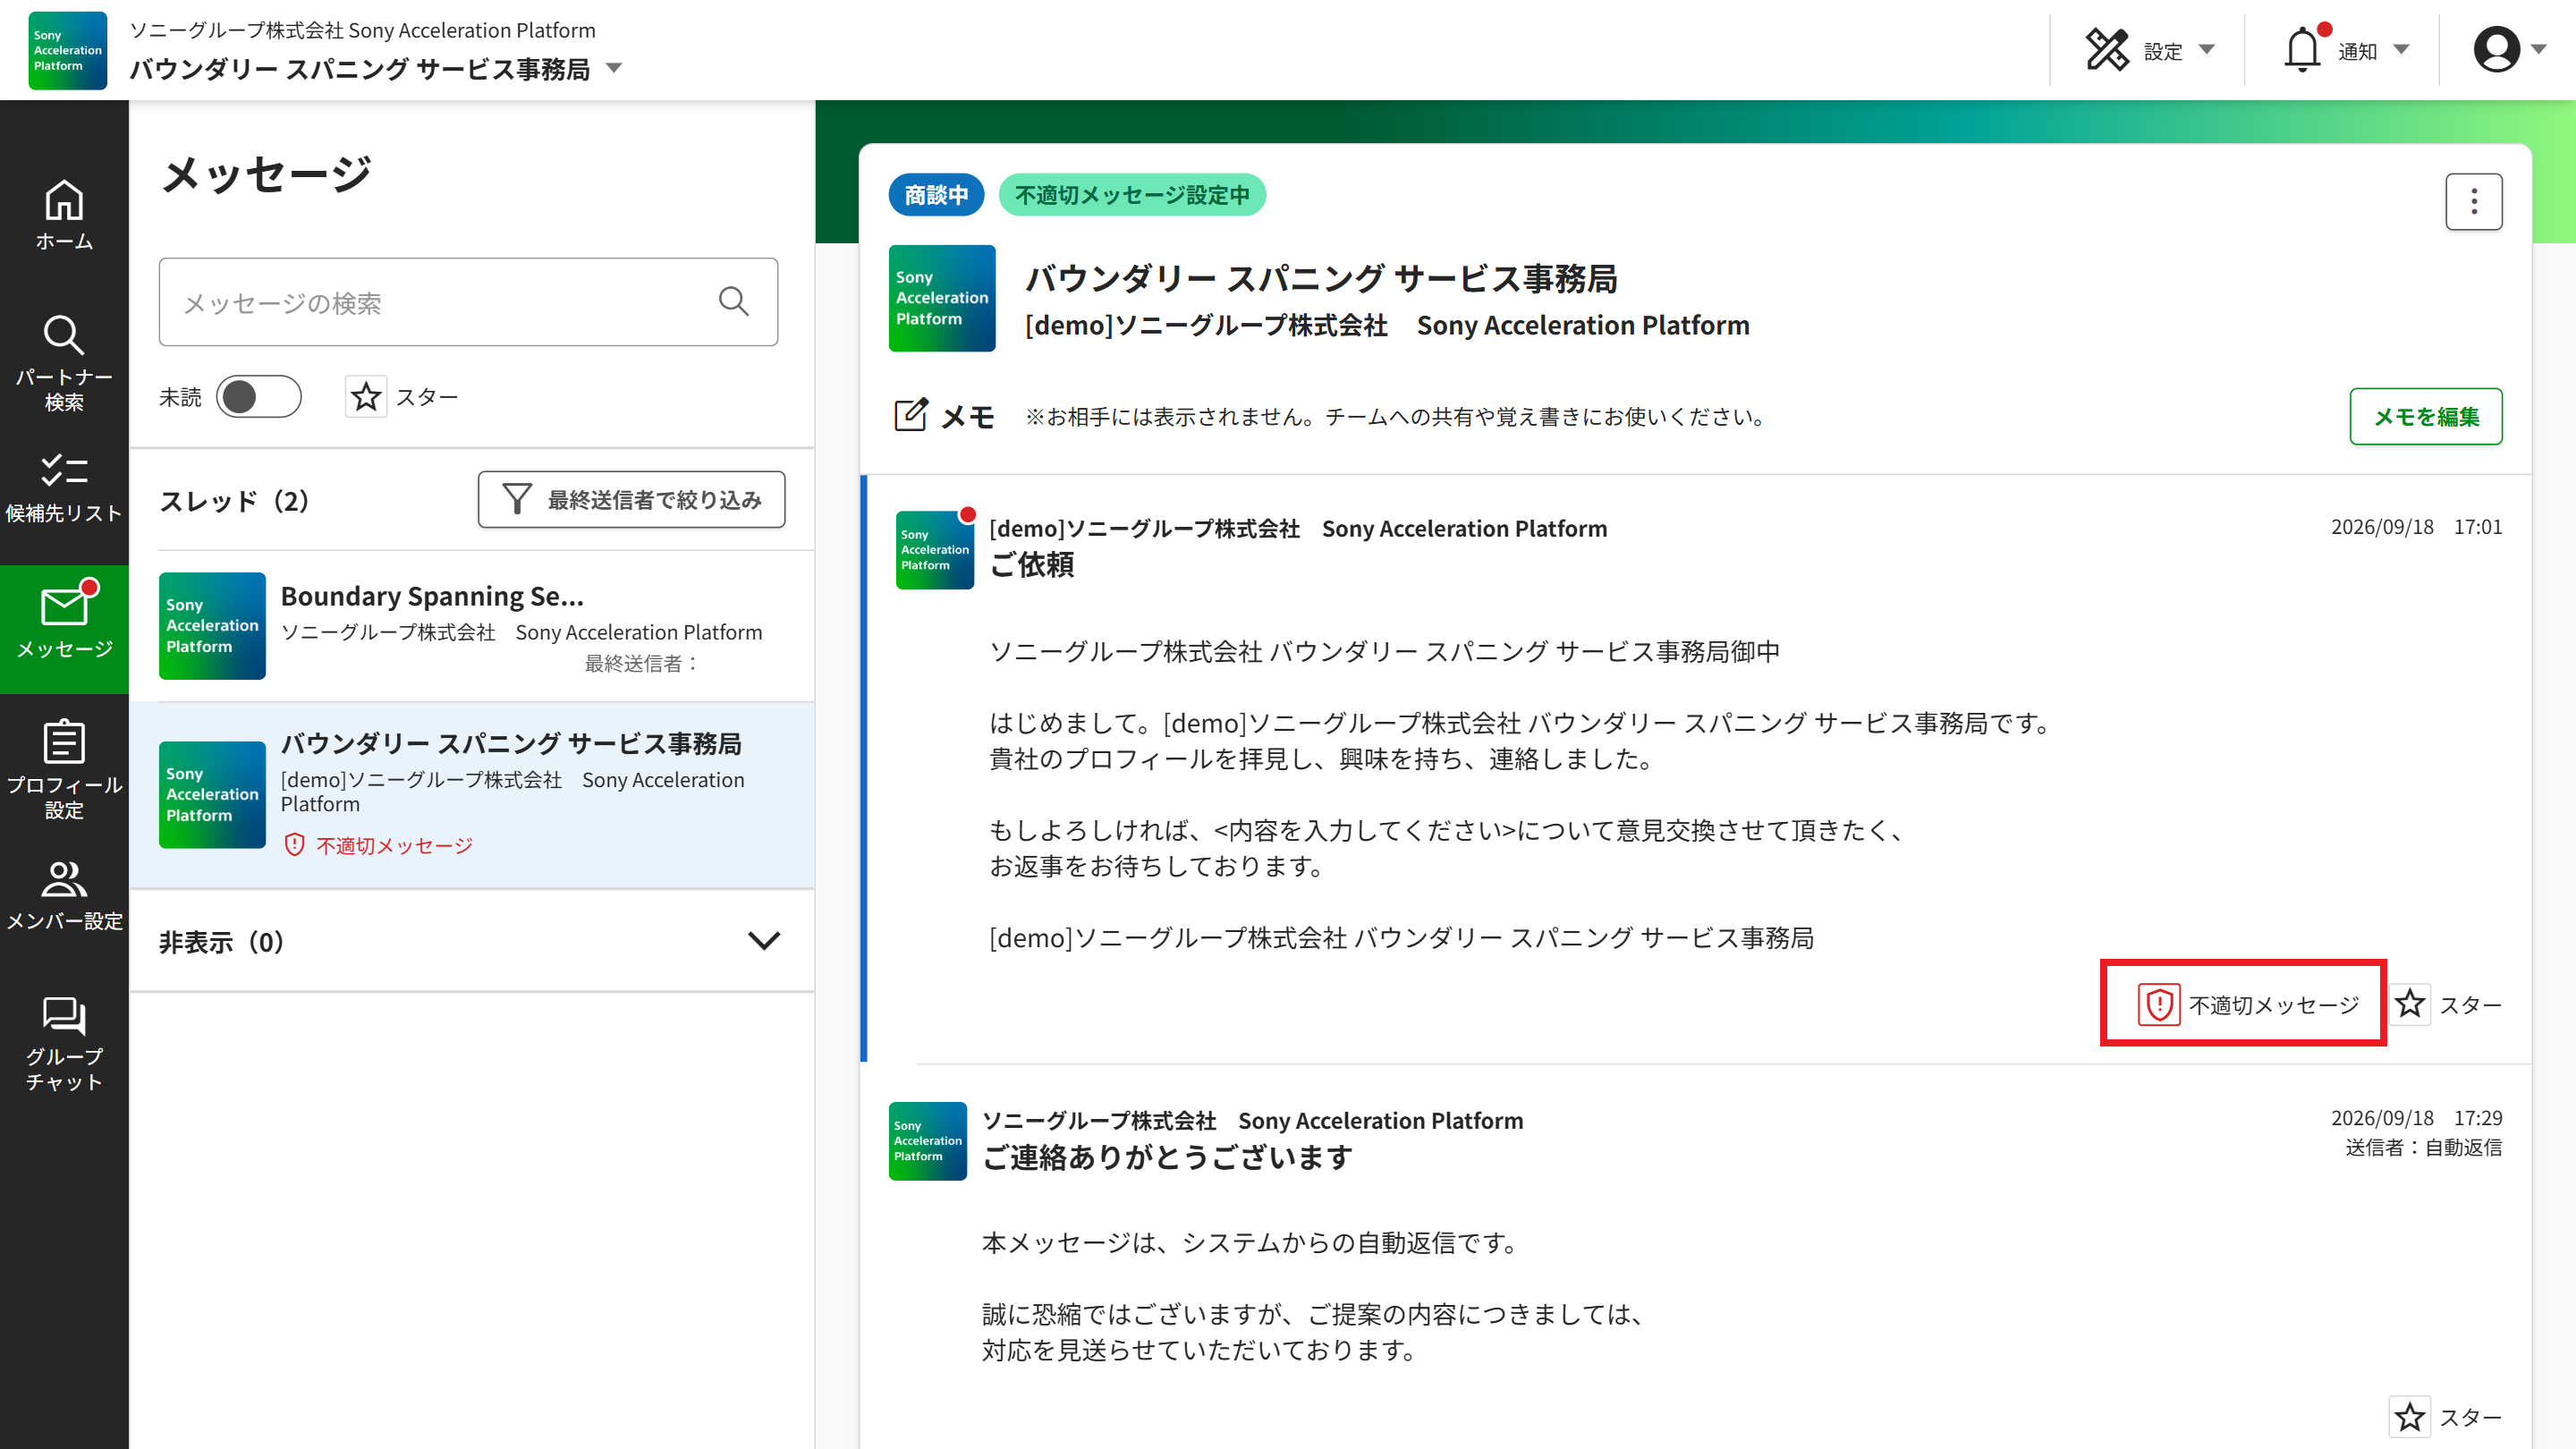Click the 不適切メッセージ設定中 badge
The width and height of the screenshot is (2576, 1449).
(x=1132, y=194)
